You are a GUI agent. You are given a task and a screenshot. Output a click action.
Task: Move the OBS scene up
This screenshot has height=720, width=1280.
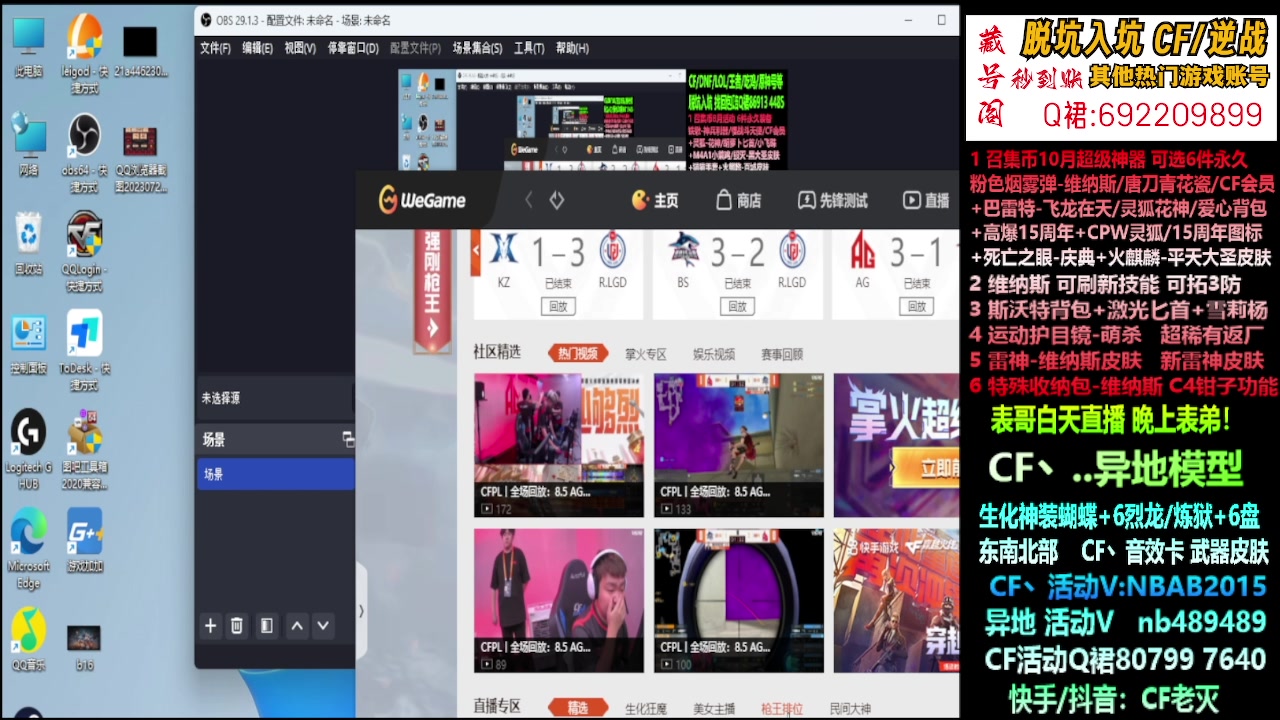(x=297, y=626)
